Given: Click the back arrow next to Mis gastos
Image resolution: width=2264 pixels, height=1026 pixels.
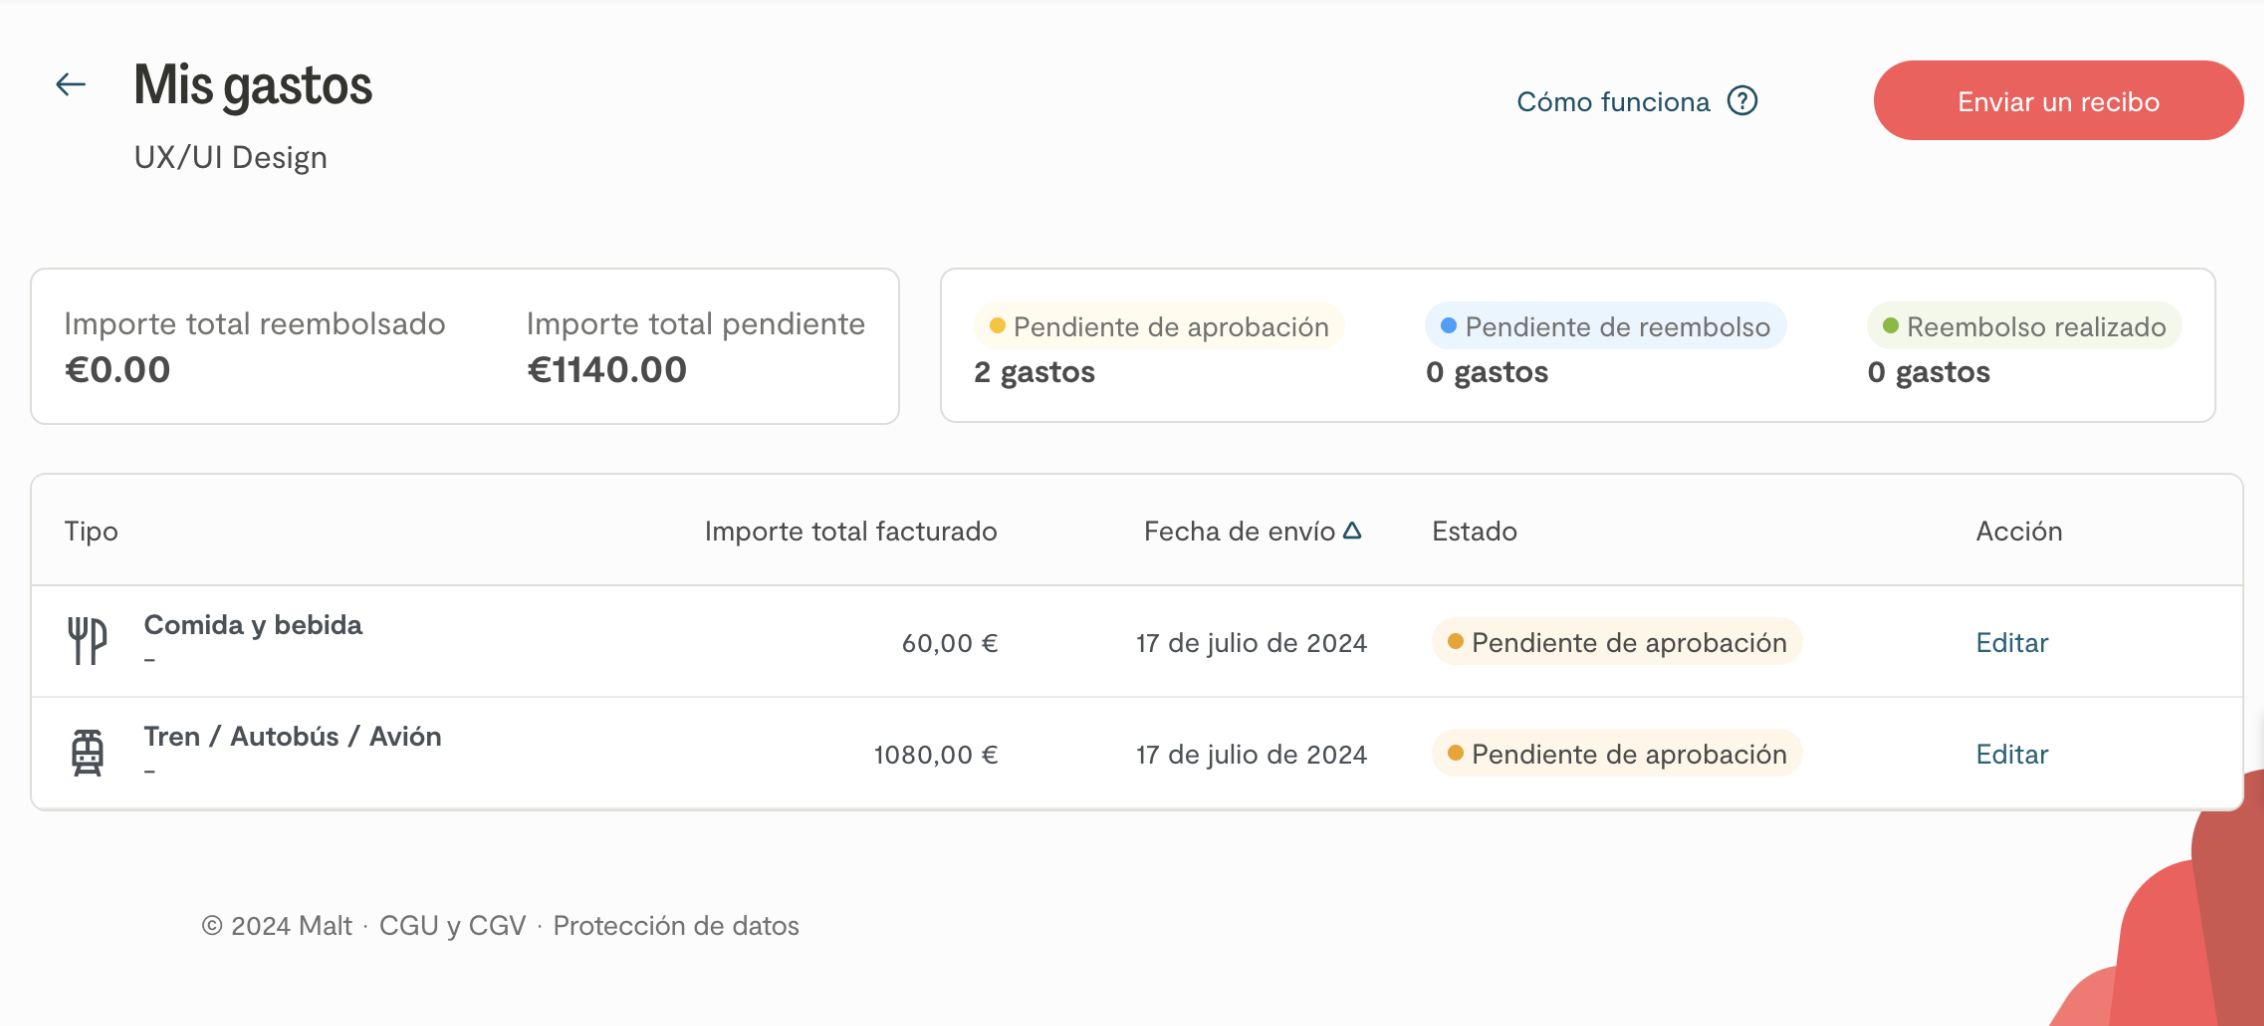Looking at the screenshot, I should 70,85.
